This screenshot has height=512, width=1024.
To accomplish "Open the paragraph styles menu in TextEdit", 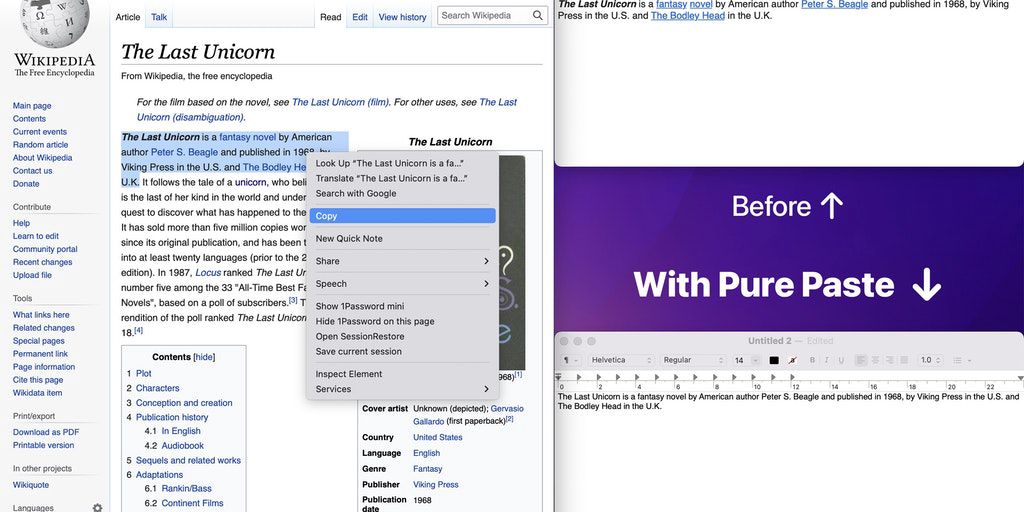I will point(569,360).
